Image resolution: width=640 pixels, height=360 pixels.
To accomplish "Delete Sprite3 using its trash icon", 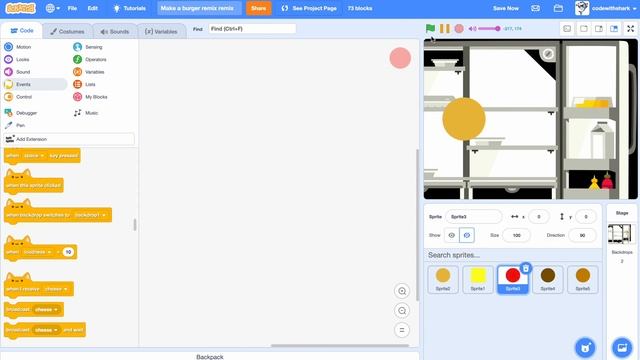I will pyautogui.click(x=526, y=268).
